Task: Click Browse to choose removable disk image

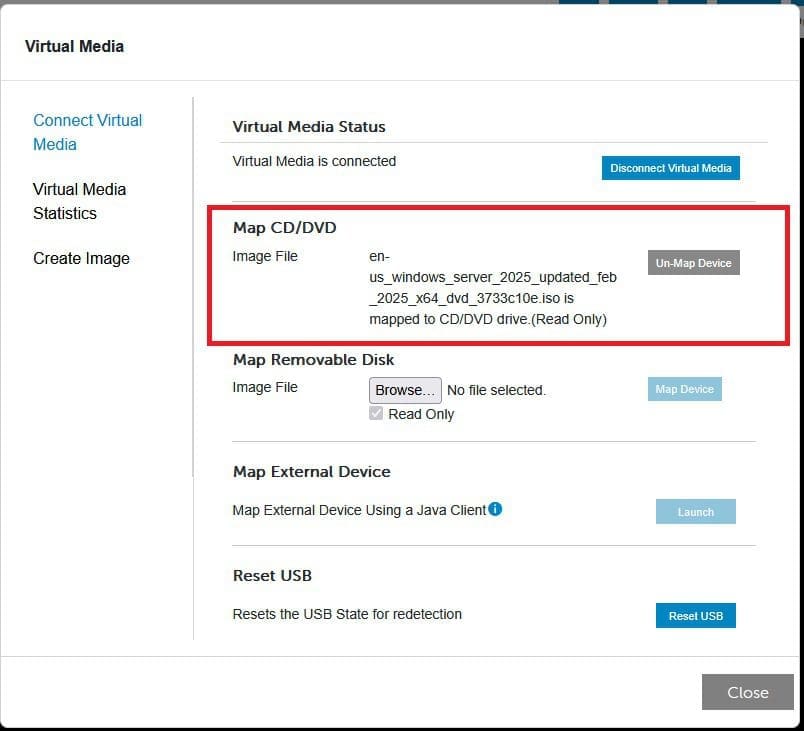Action: (405, 390)
